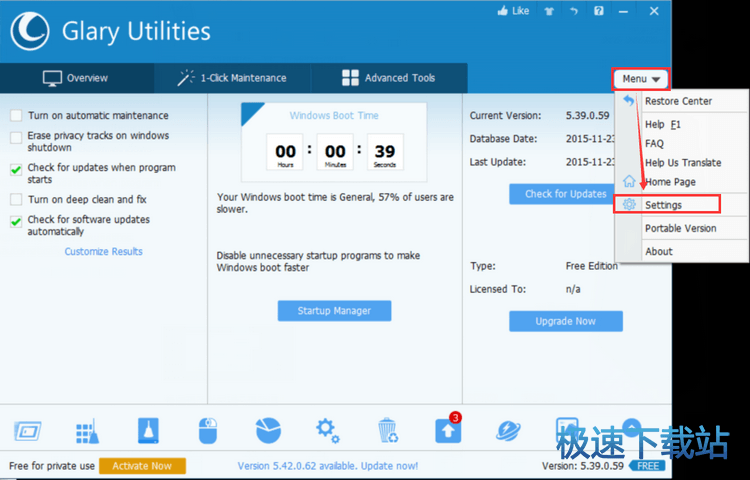Viewport: 750px width, 480px height.
Task: Select Help F1 menu entry
Action: (682, 124)
